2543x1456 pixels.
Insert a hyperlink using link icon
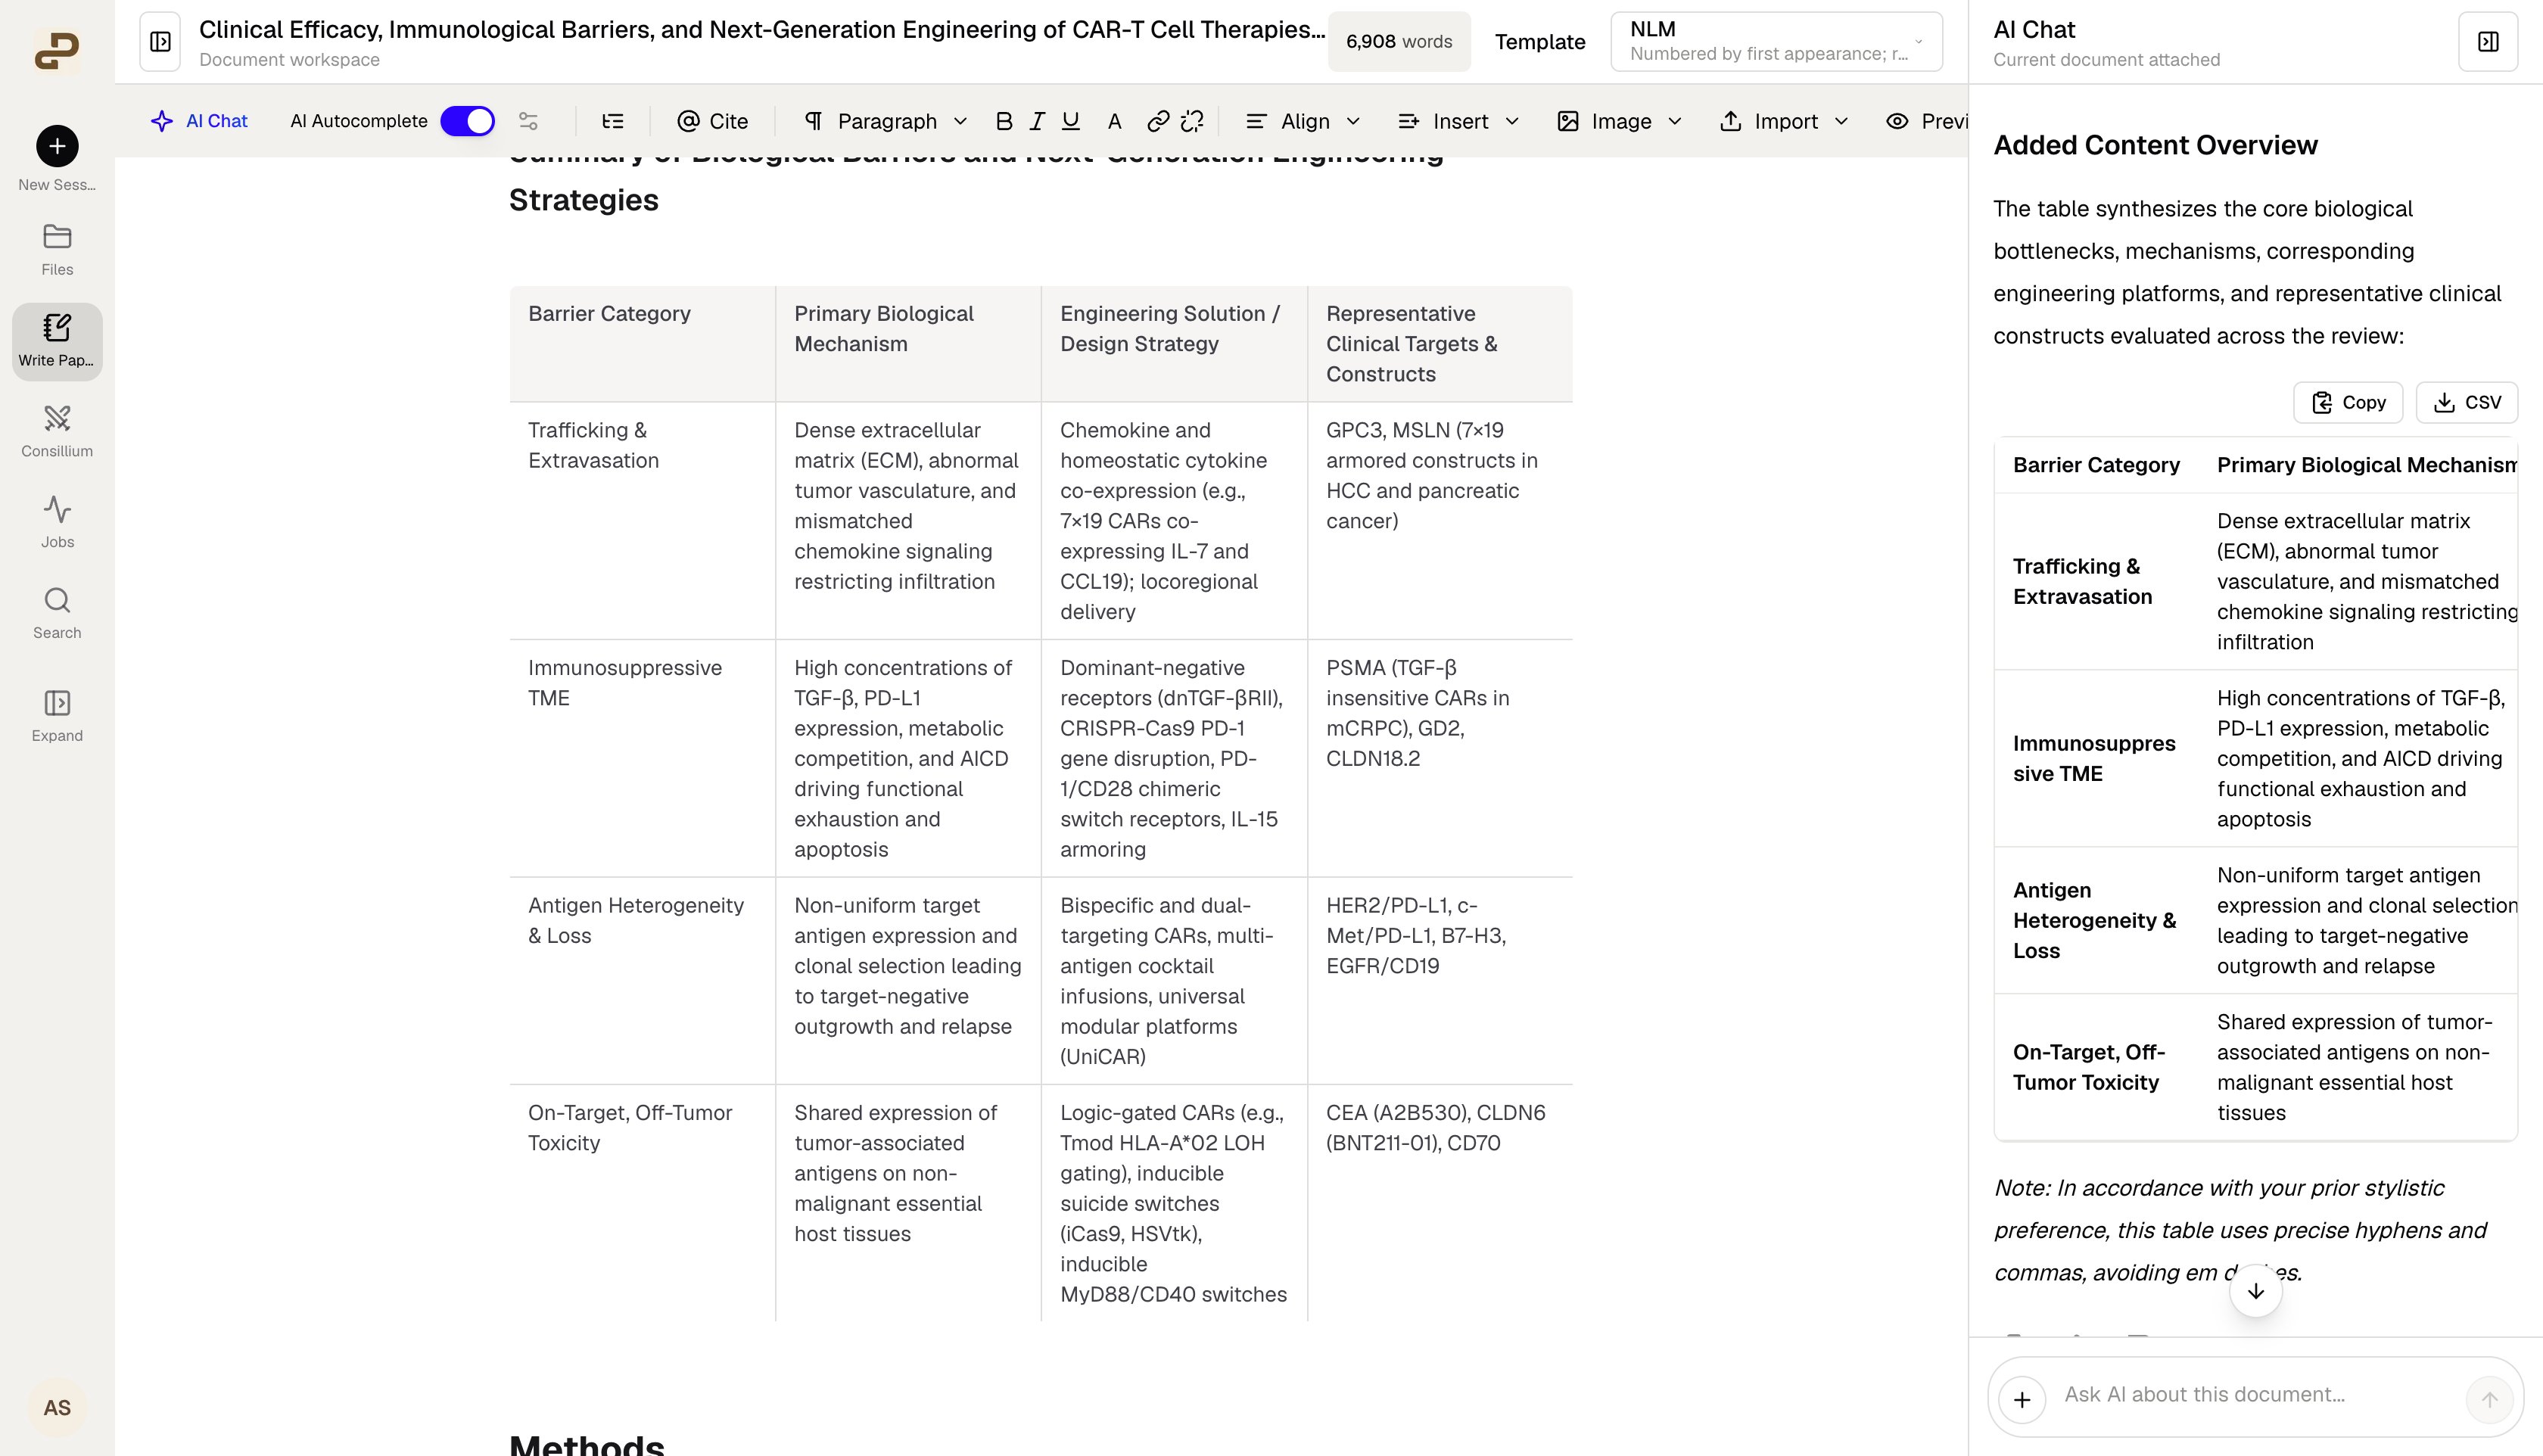pos(1158,121)
